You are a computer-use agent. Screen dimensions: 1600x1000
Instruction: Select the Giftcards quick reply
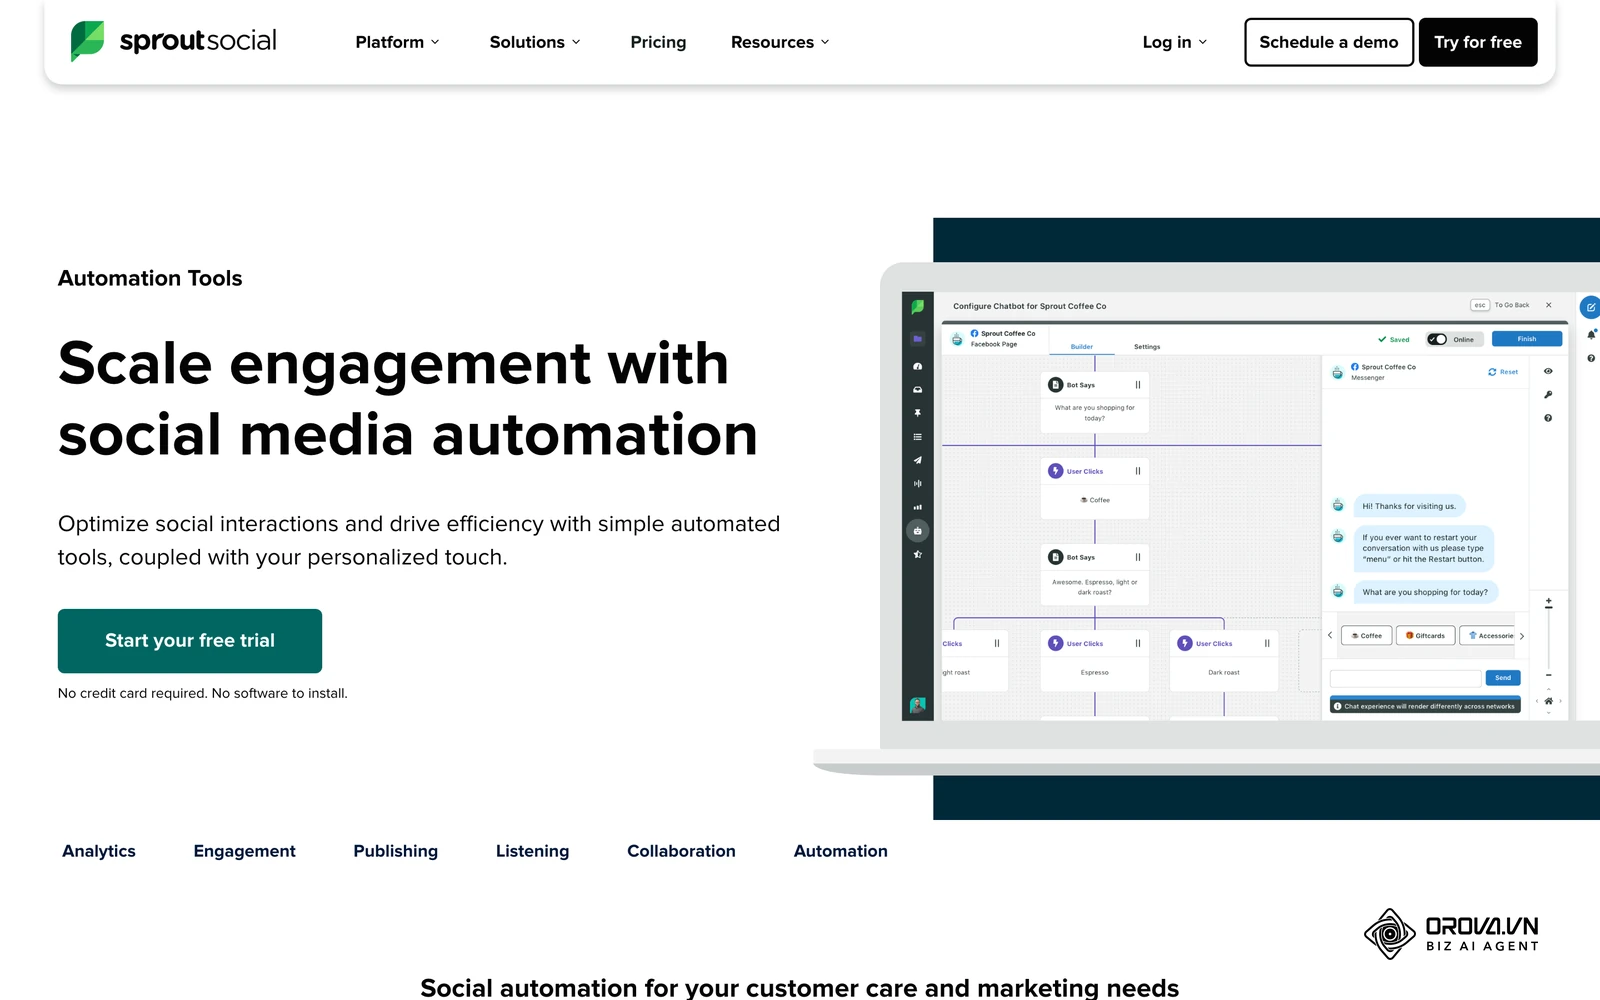pyautogui.click(x=1426, y=636)
